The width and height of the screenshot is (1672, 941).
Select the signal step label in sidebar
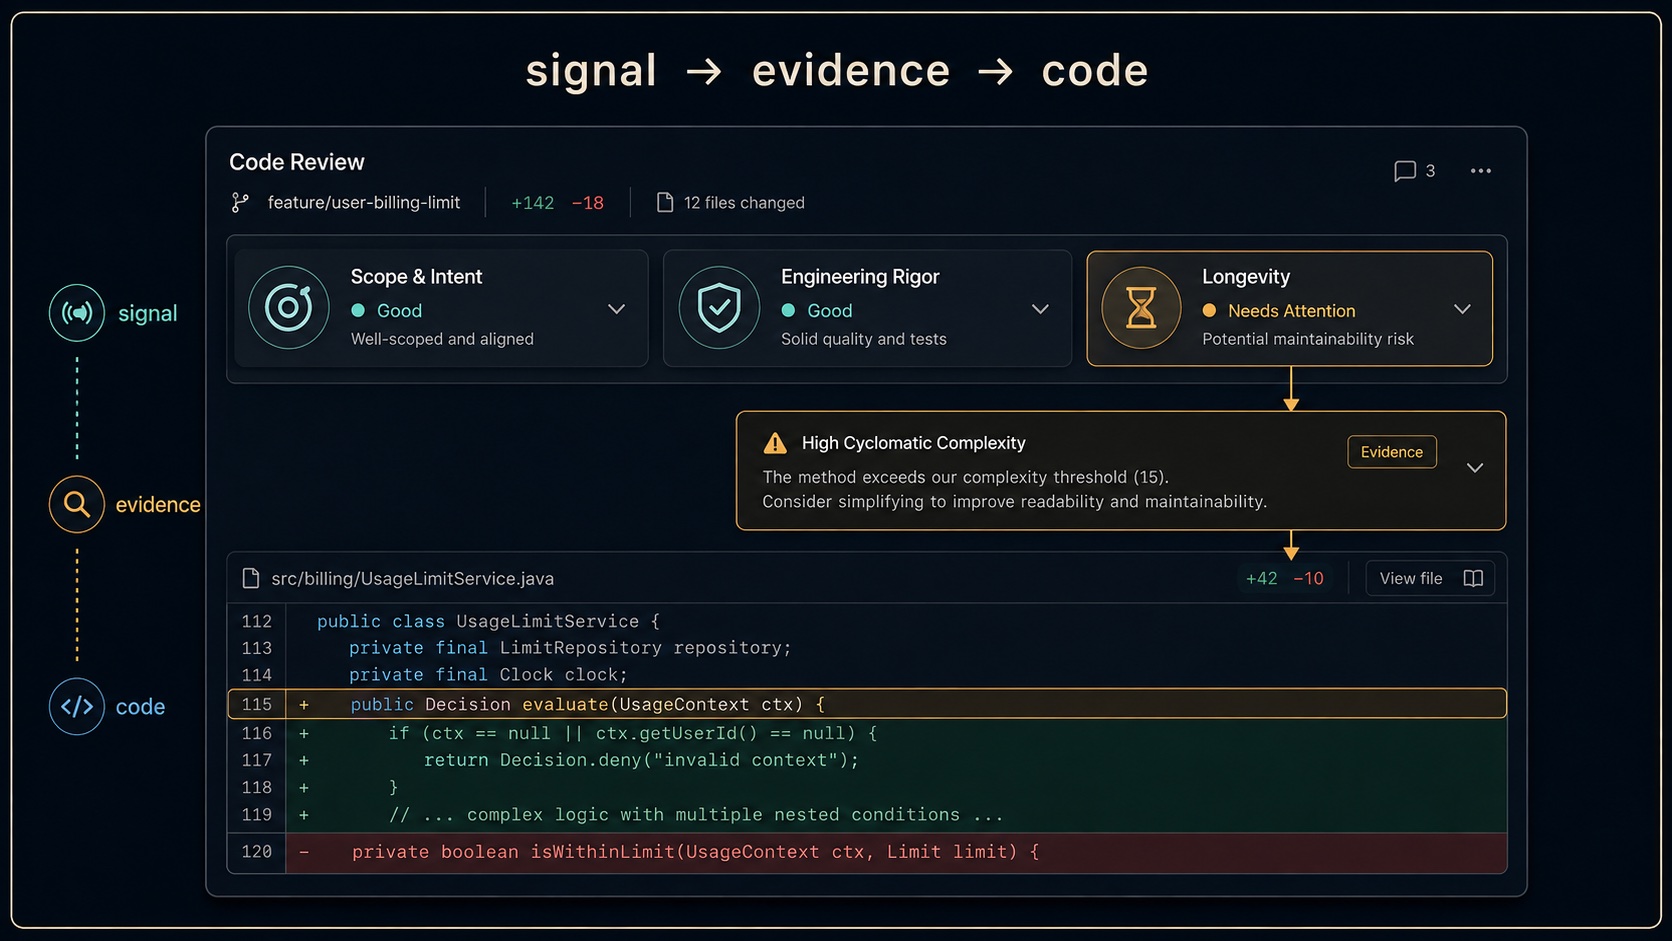click(147, 313)
